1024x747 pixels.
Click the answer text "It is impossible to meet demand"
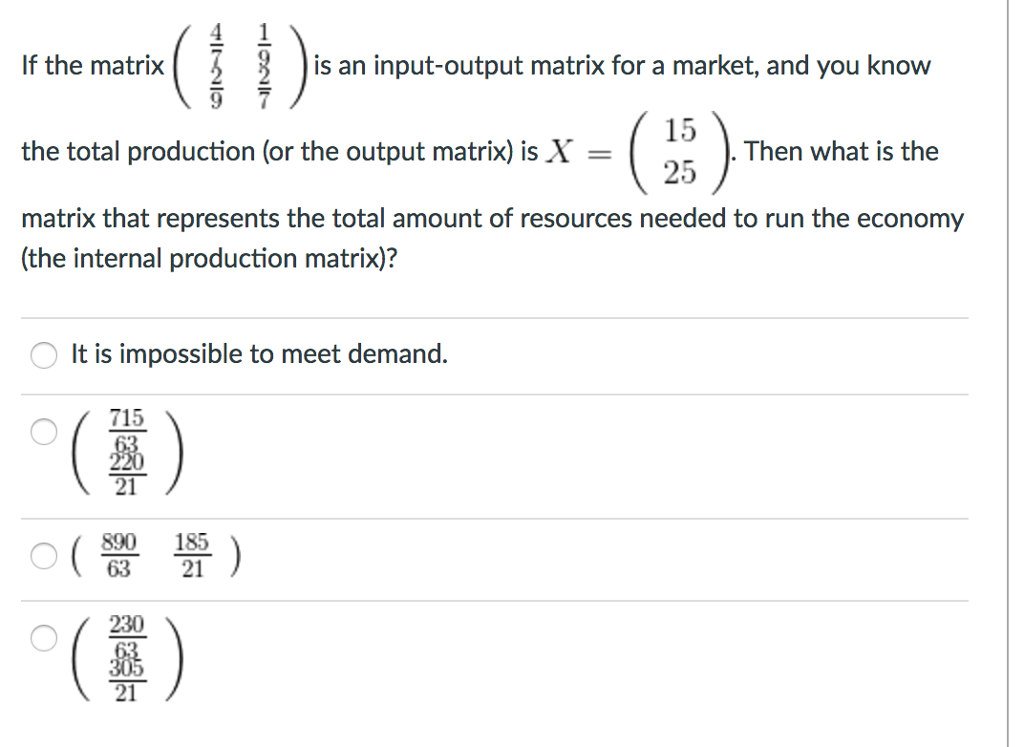pyautogui.click(x=258, y=354)
